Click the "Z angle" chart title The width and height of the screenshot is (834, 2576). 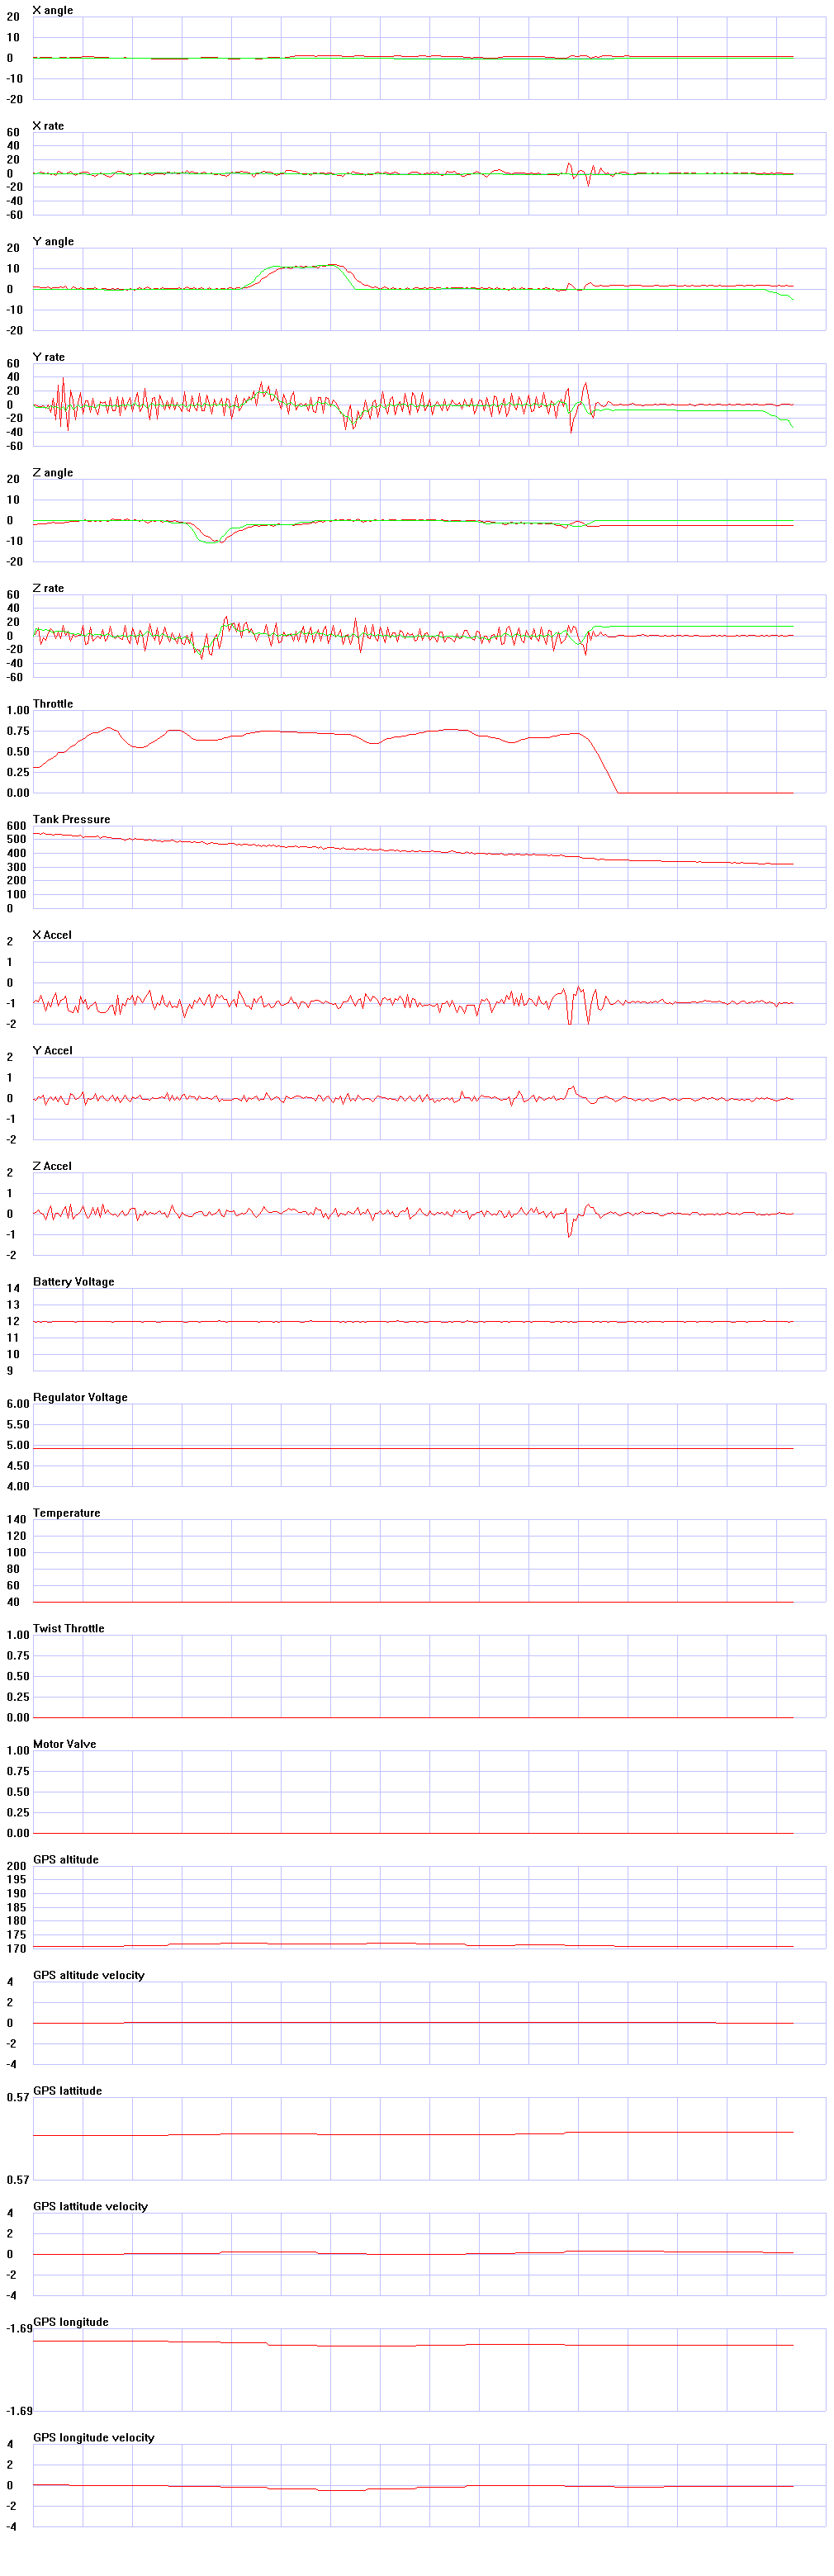click(53, 472)
